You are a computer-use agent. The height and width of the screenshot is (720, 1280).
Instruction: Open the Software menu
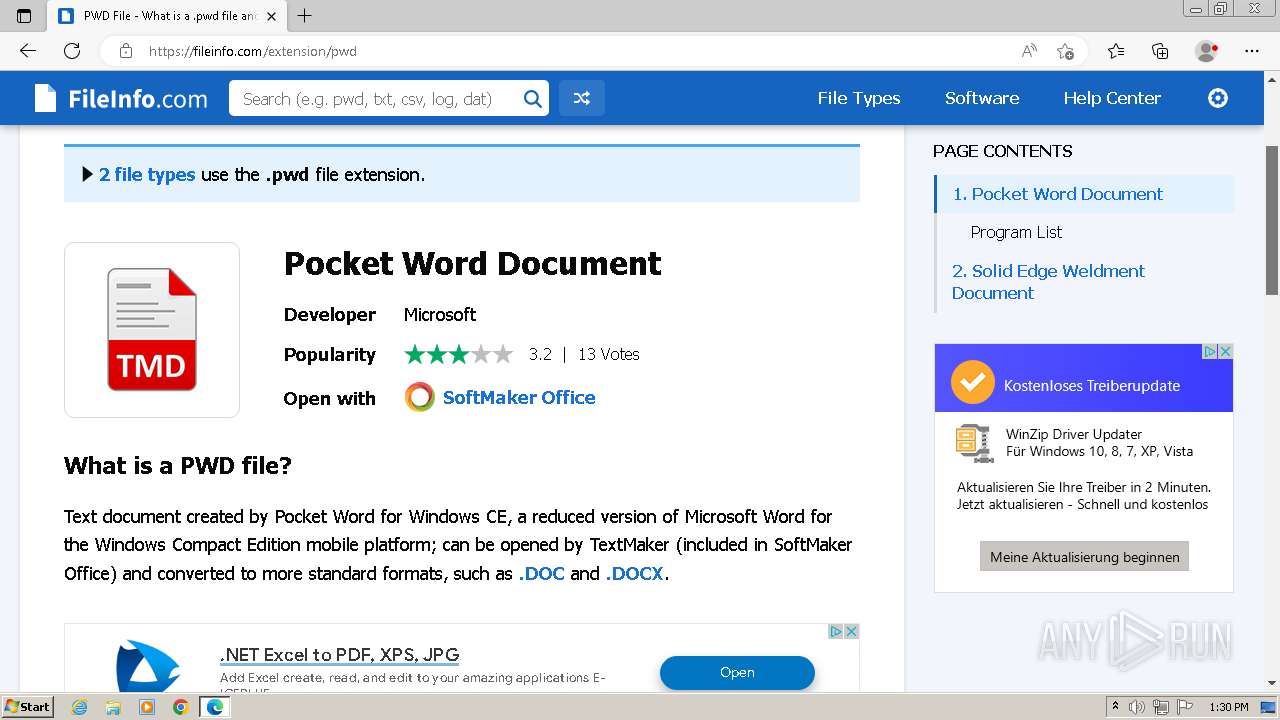coord(982,98)
